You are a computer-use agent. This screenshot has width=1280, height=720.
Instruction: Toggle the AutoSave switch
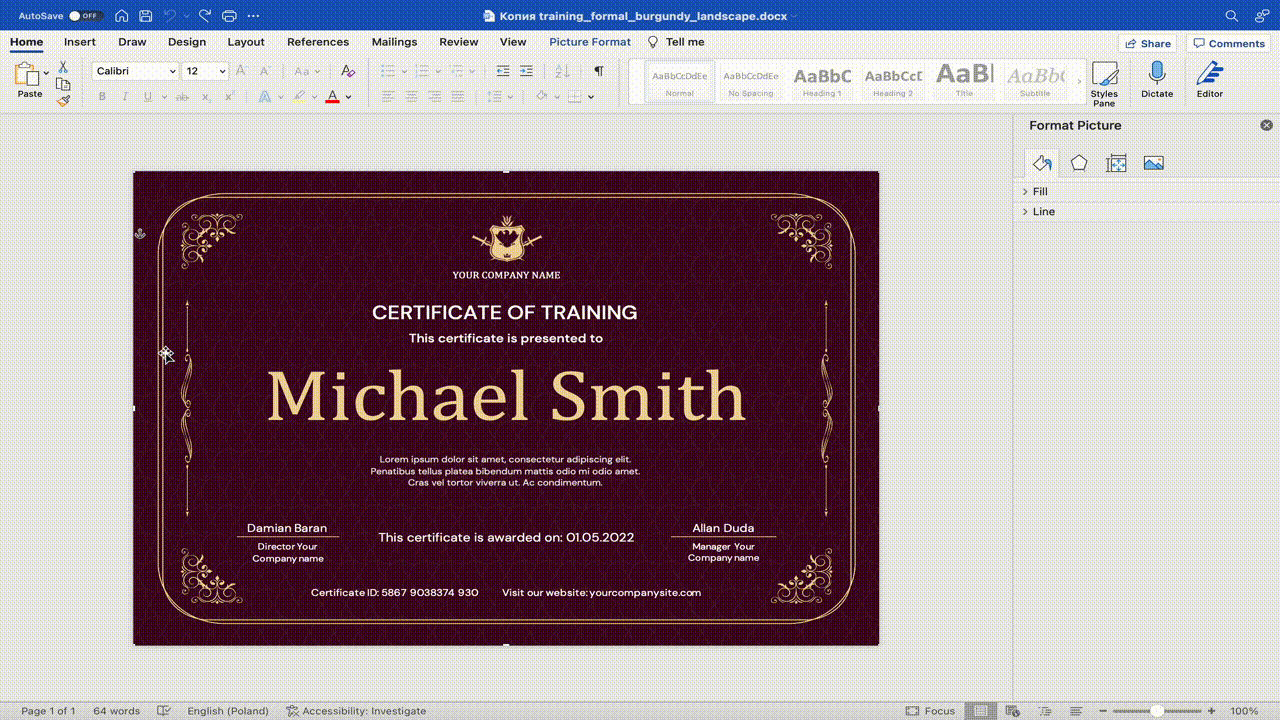coord(85,16)
